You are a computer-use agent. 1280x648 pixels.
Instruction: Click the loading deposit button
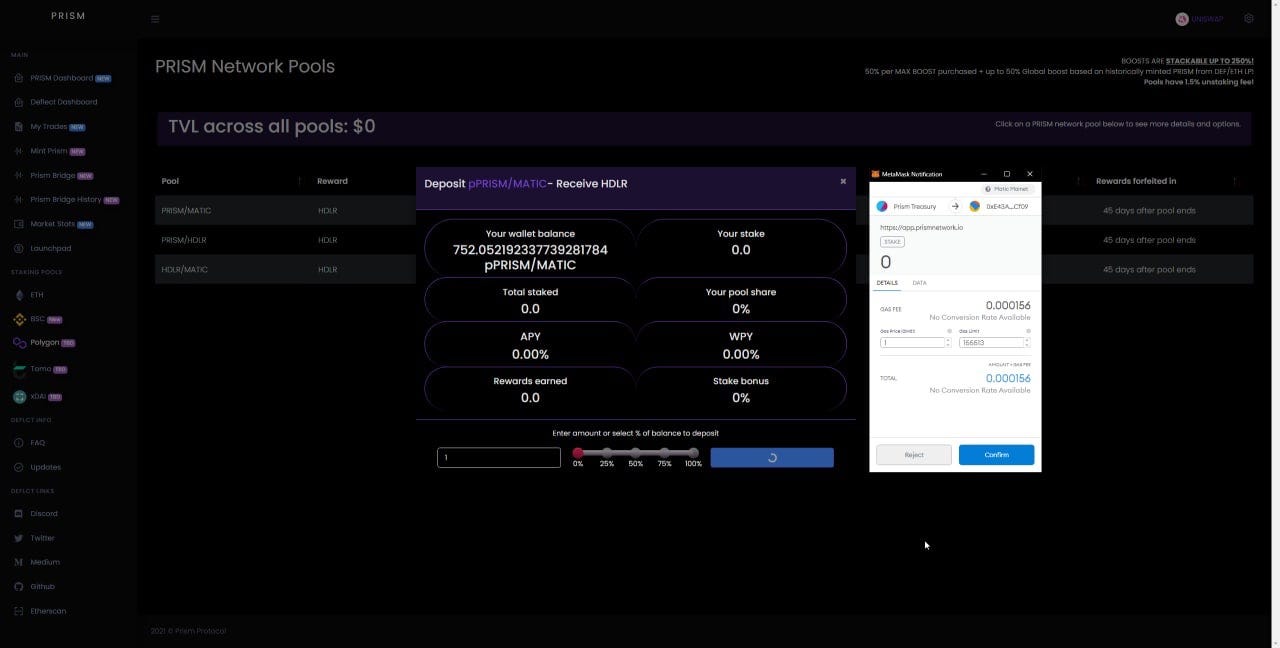[772, 457]
